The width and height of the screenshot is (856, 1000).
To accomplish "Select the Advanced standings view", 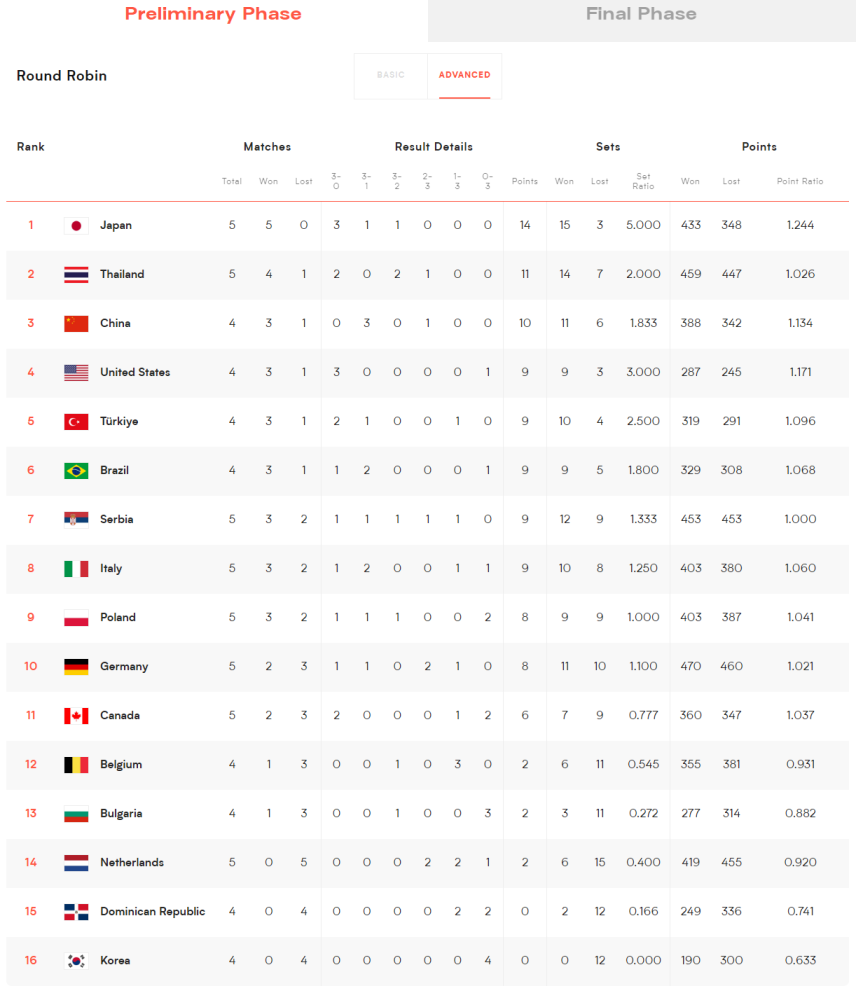I will tap(464, 75).
